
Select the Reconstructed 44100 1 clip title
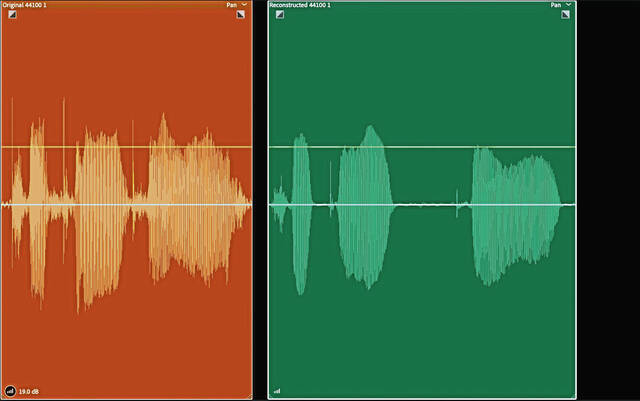pos(301,5)
